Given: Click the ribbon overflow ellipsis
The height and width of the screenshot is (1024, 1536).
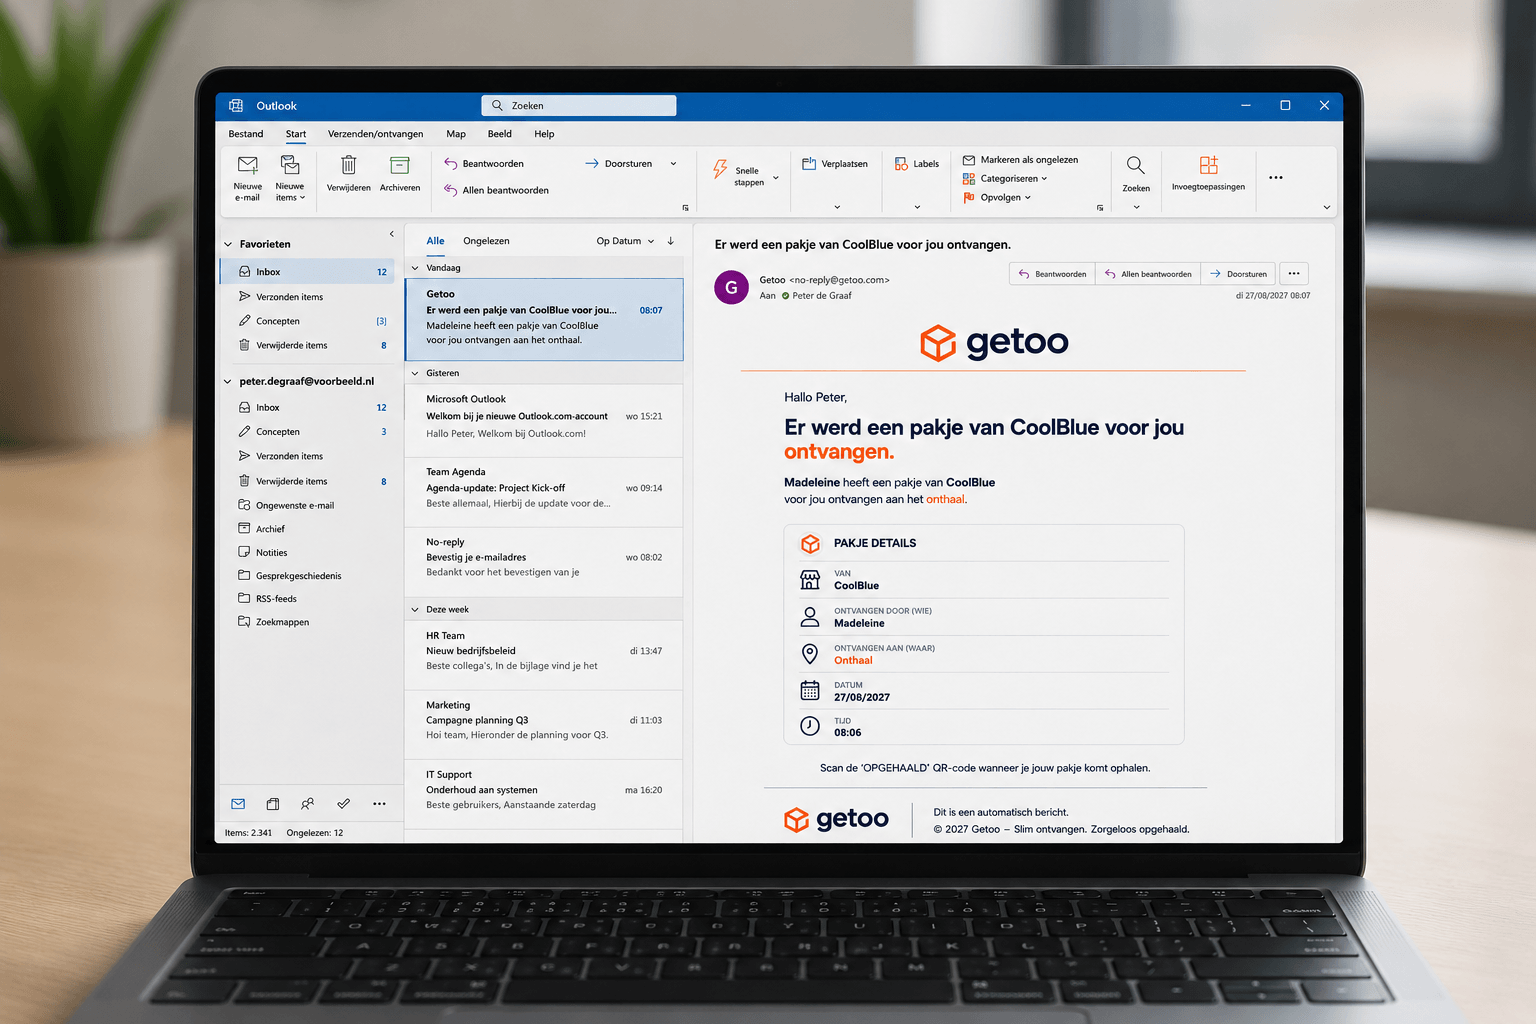Looking at the screenshot, I should pyautogui.click(x=1276, y=178).
